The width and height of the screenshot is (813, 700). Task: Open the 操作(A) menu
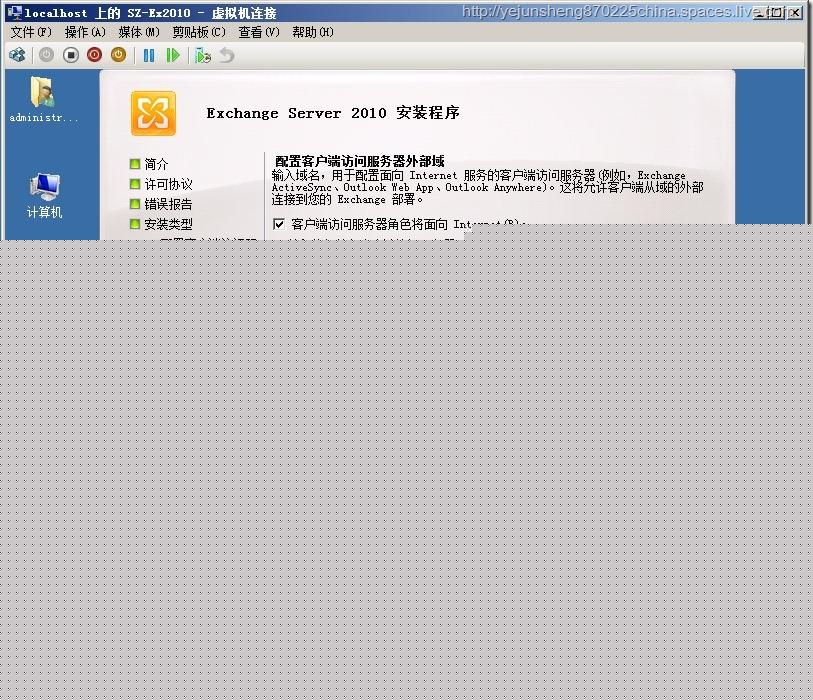coord(86,32)
